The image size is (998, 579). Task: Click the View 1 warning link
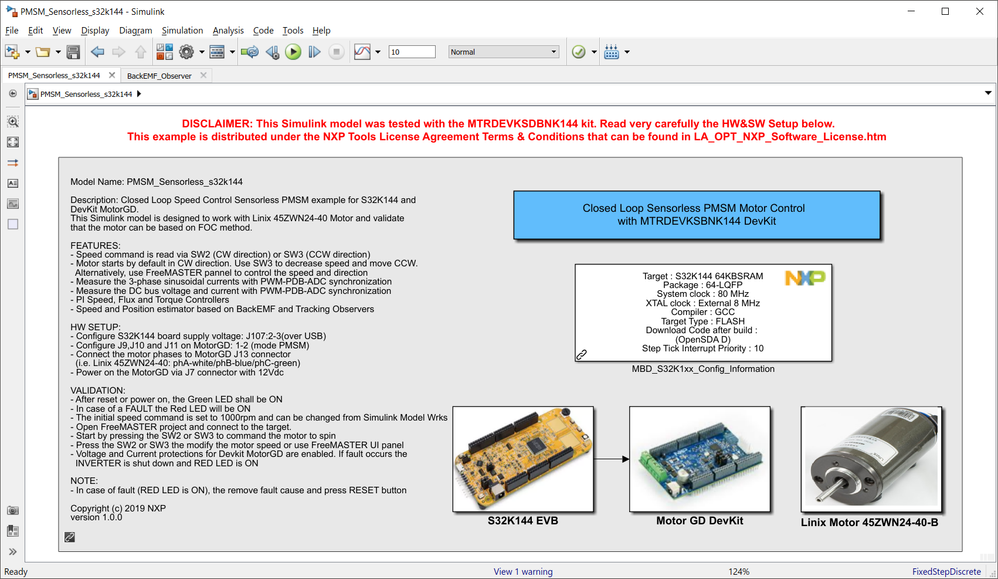point(523,572)
